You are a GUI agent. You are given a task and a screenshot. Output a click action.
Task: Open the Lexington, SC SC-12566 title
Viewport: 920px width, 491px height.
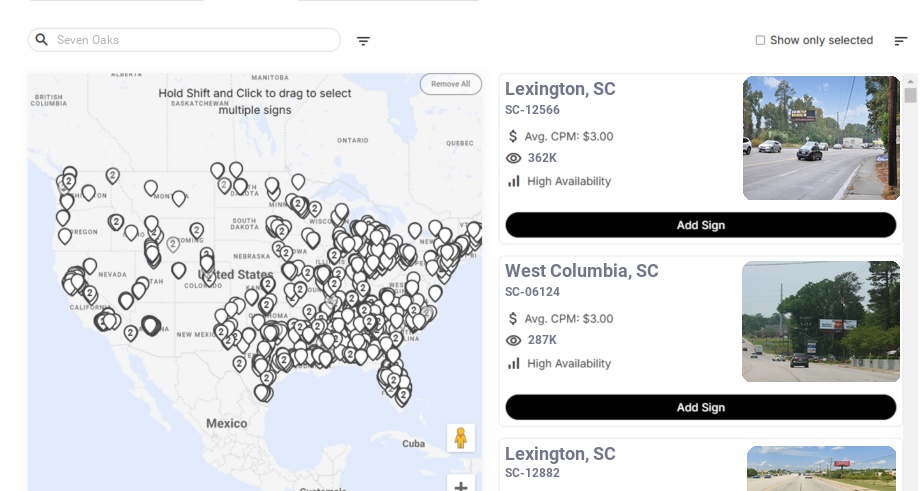point(560,89)
